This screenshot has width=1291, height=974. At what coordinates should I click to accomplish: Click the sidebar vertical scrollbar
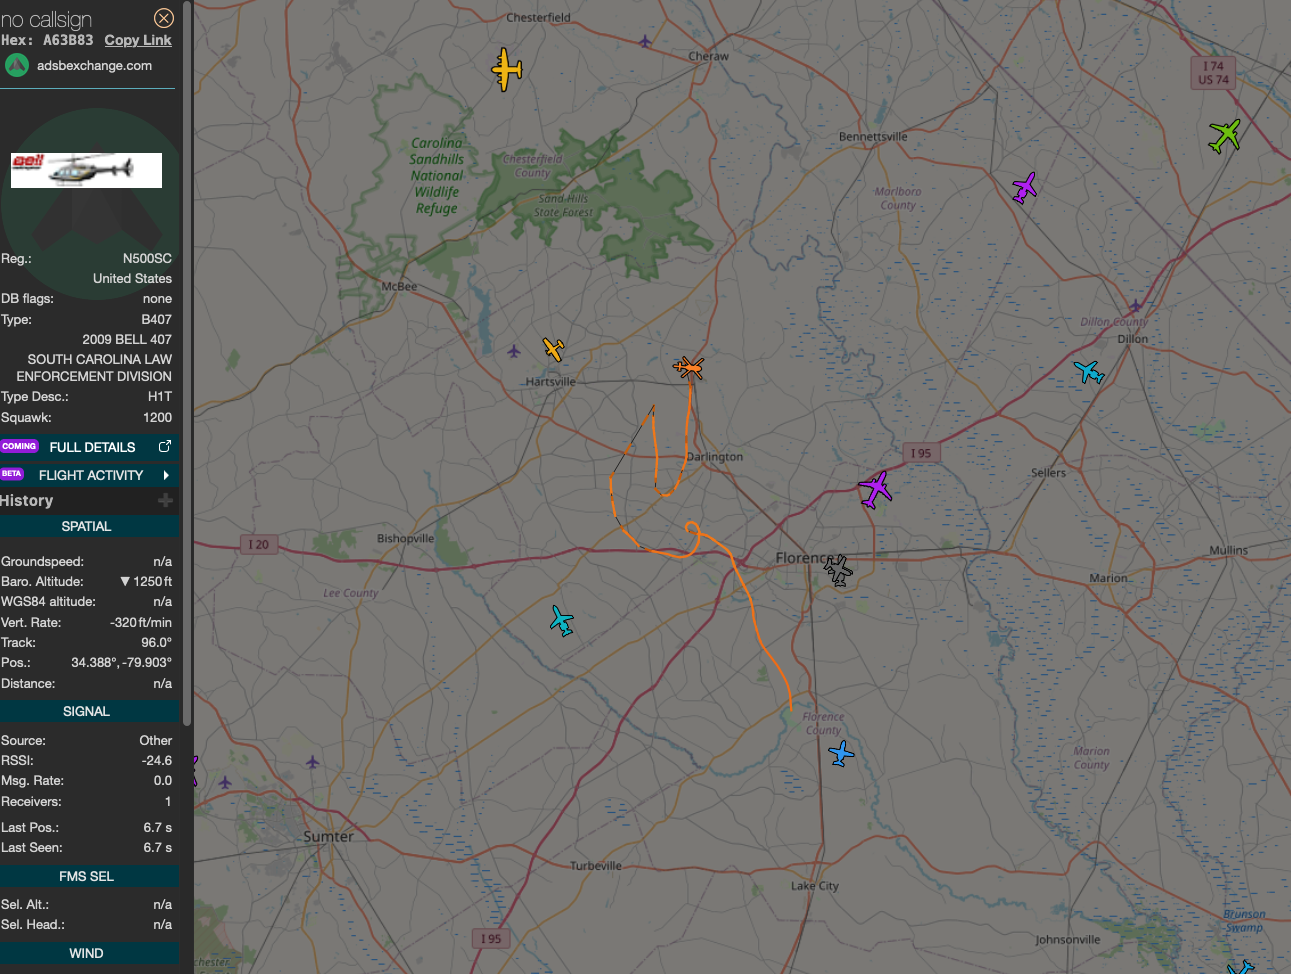[187, 360]
